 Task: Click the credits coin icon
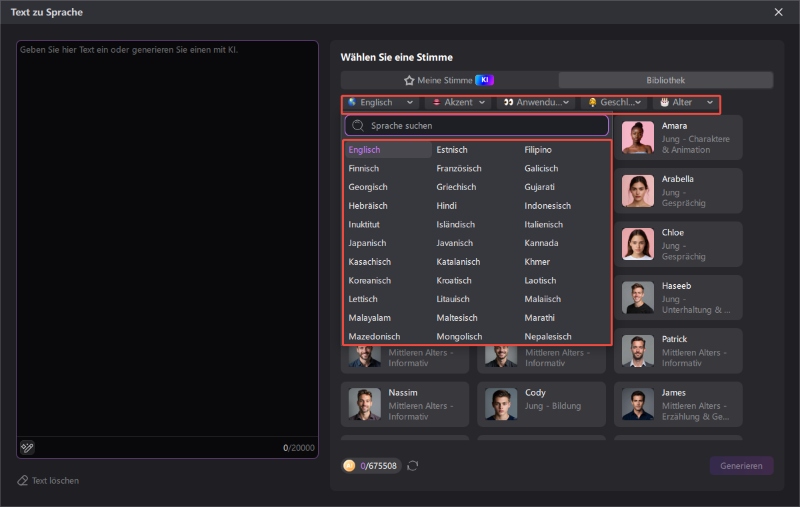[x=349, y=466]
